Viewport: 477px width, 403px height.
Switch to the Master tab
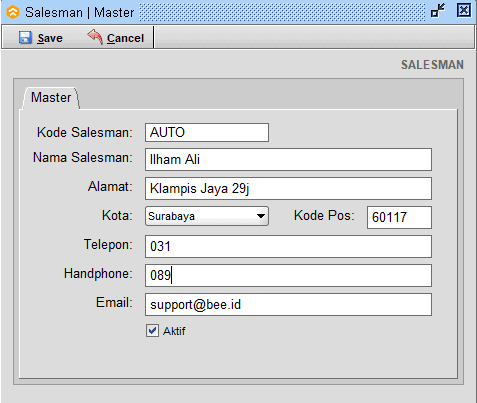[x=51, y=98]
